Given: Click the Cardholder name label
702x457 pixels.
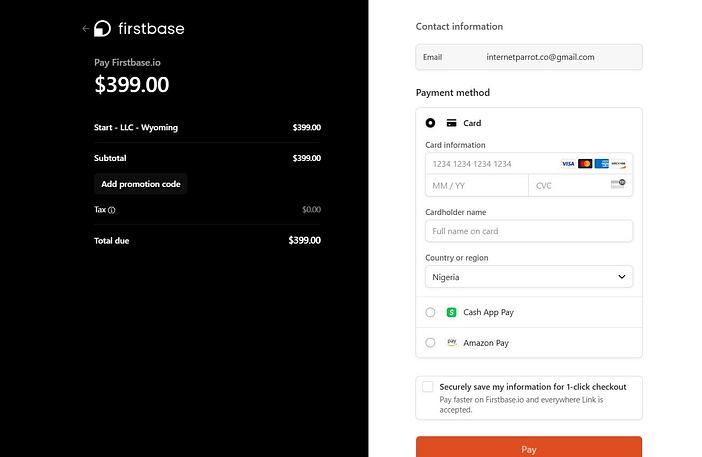Looking at the screenshot, I should click(x=456, y=212).
